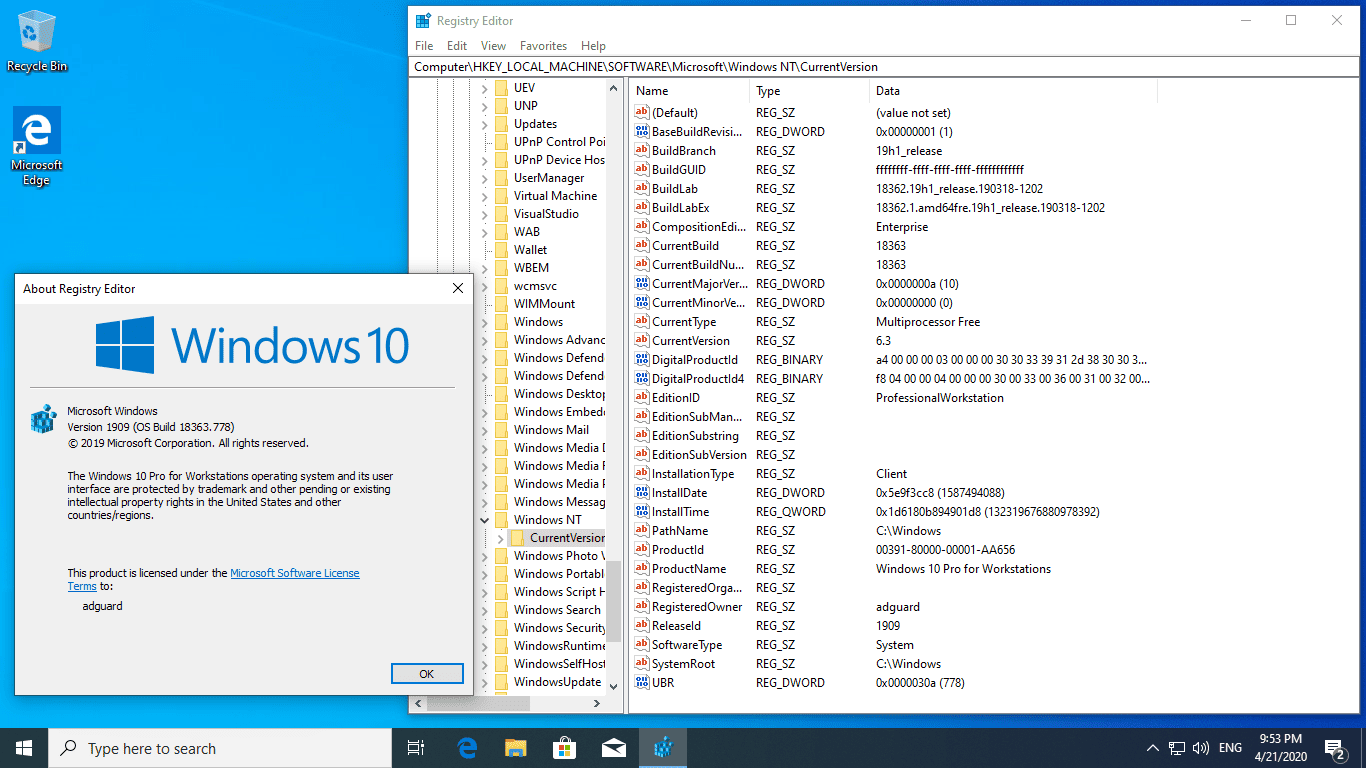
Task: Open the File menu
Action: [424, 46]
